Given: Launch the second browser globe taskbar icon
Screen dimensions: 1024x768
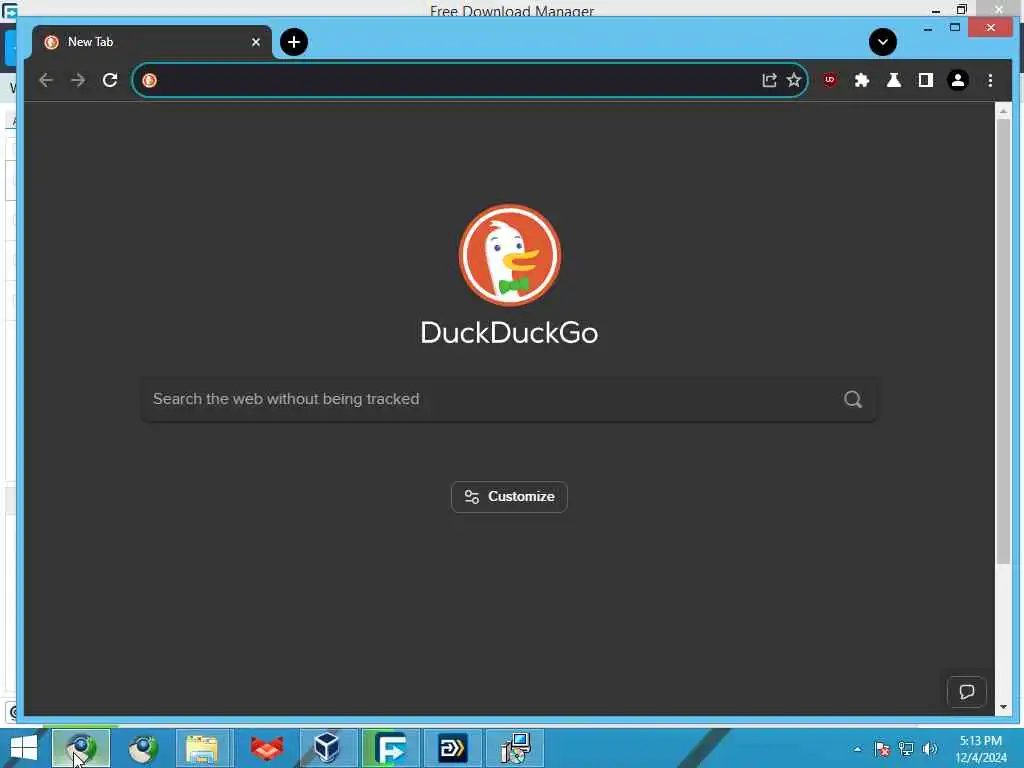Looking at the screenshot, I should (x=142, y=748).
